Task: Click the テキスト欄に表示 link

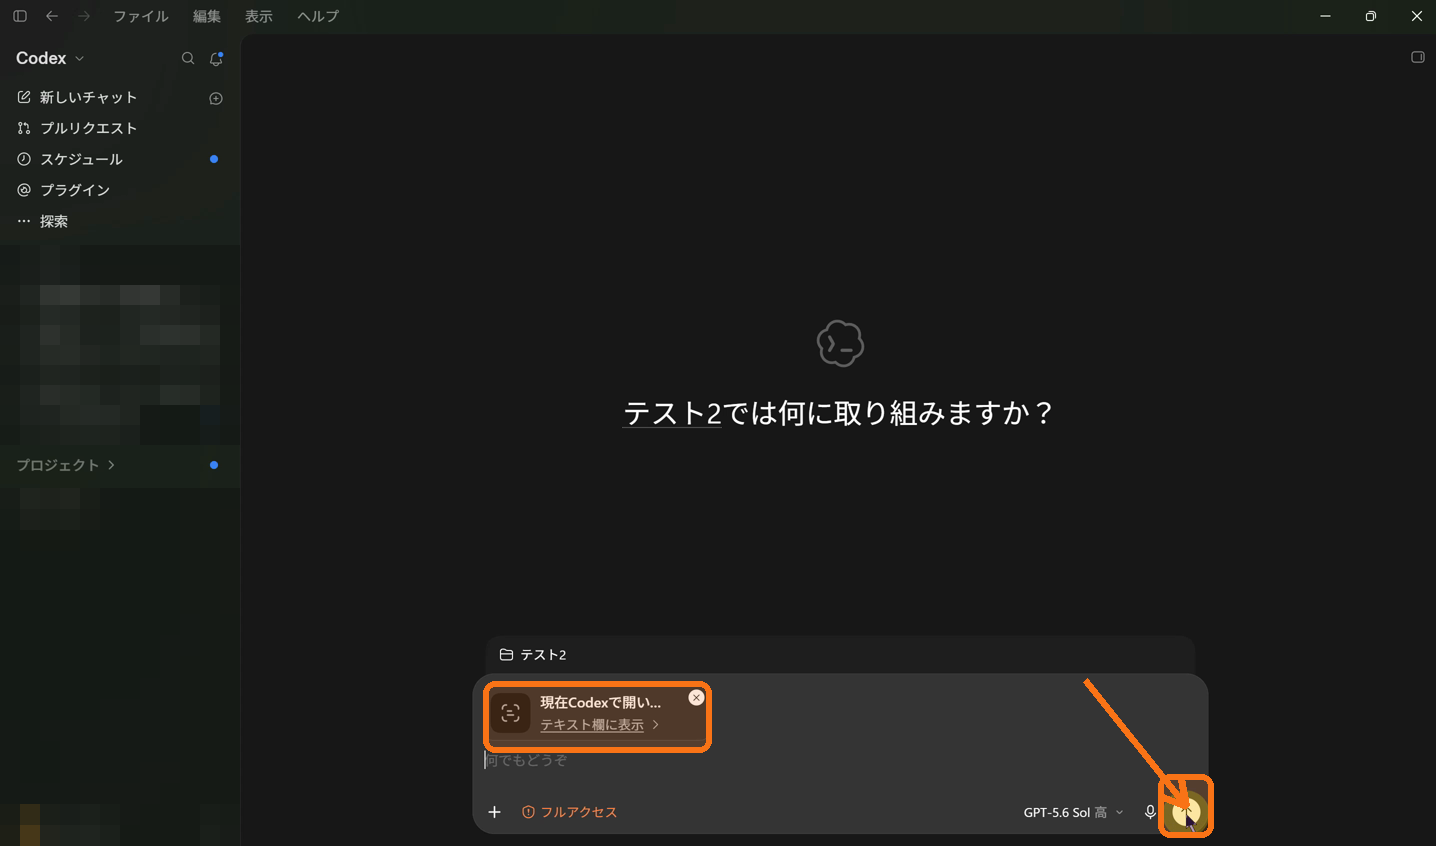Action: 592,725
